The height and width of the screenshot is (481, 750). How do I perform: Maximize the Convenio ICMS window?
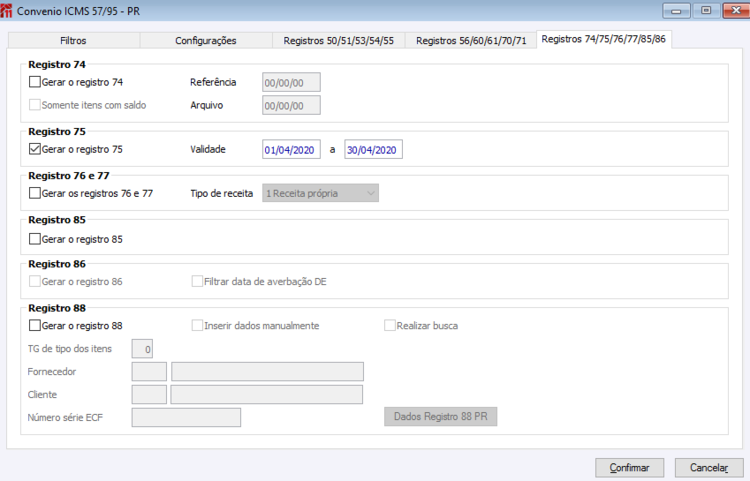pos(706,11)
